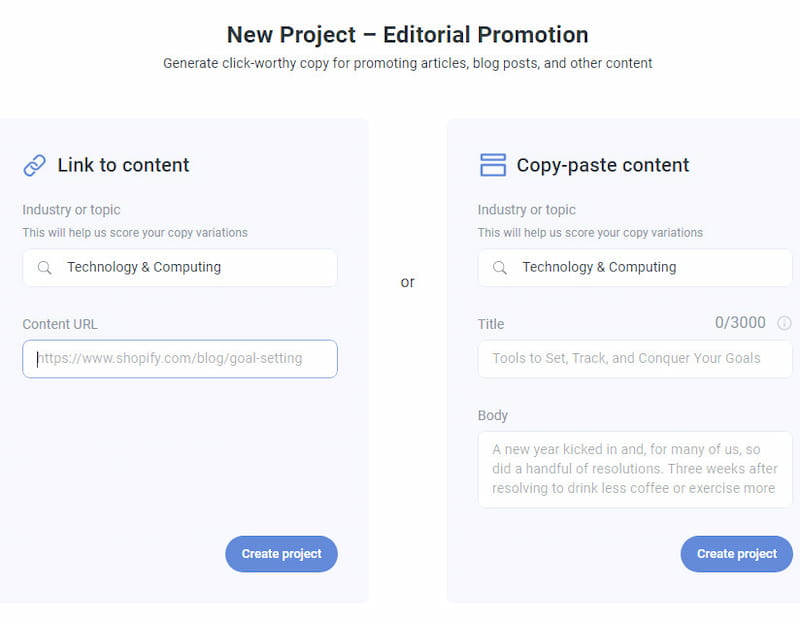Click the Copy-paste content stacked boxes icon
The width and height of the screenshot is (800, 621).
coord(493,165)
